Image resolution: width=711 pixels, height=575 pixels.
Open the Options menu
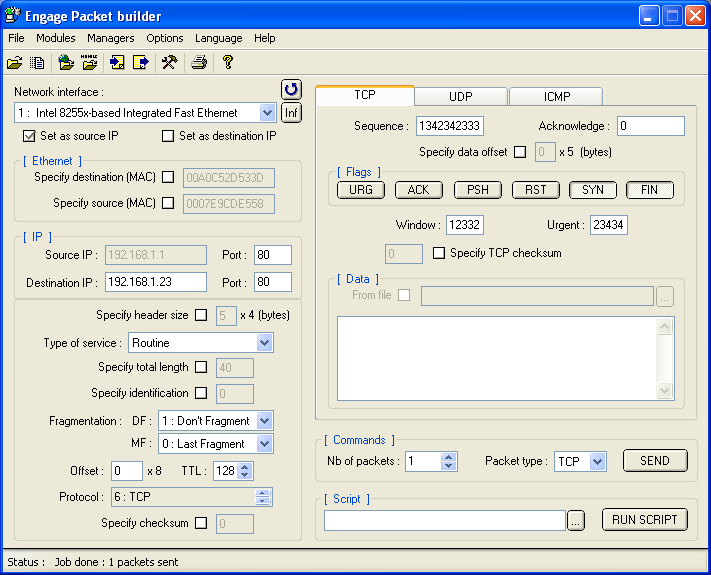pyautogui.click(x=165, y=38)
